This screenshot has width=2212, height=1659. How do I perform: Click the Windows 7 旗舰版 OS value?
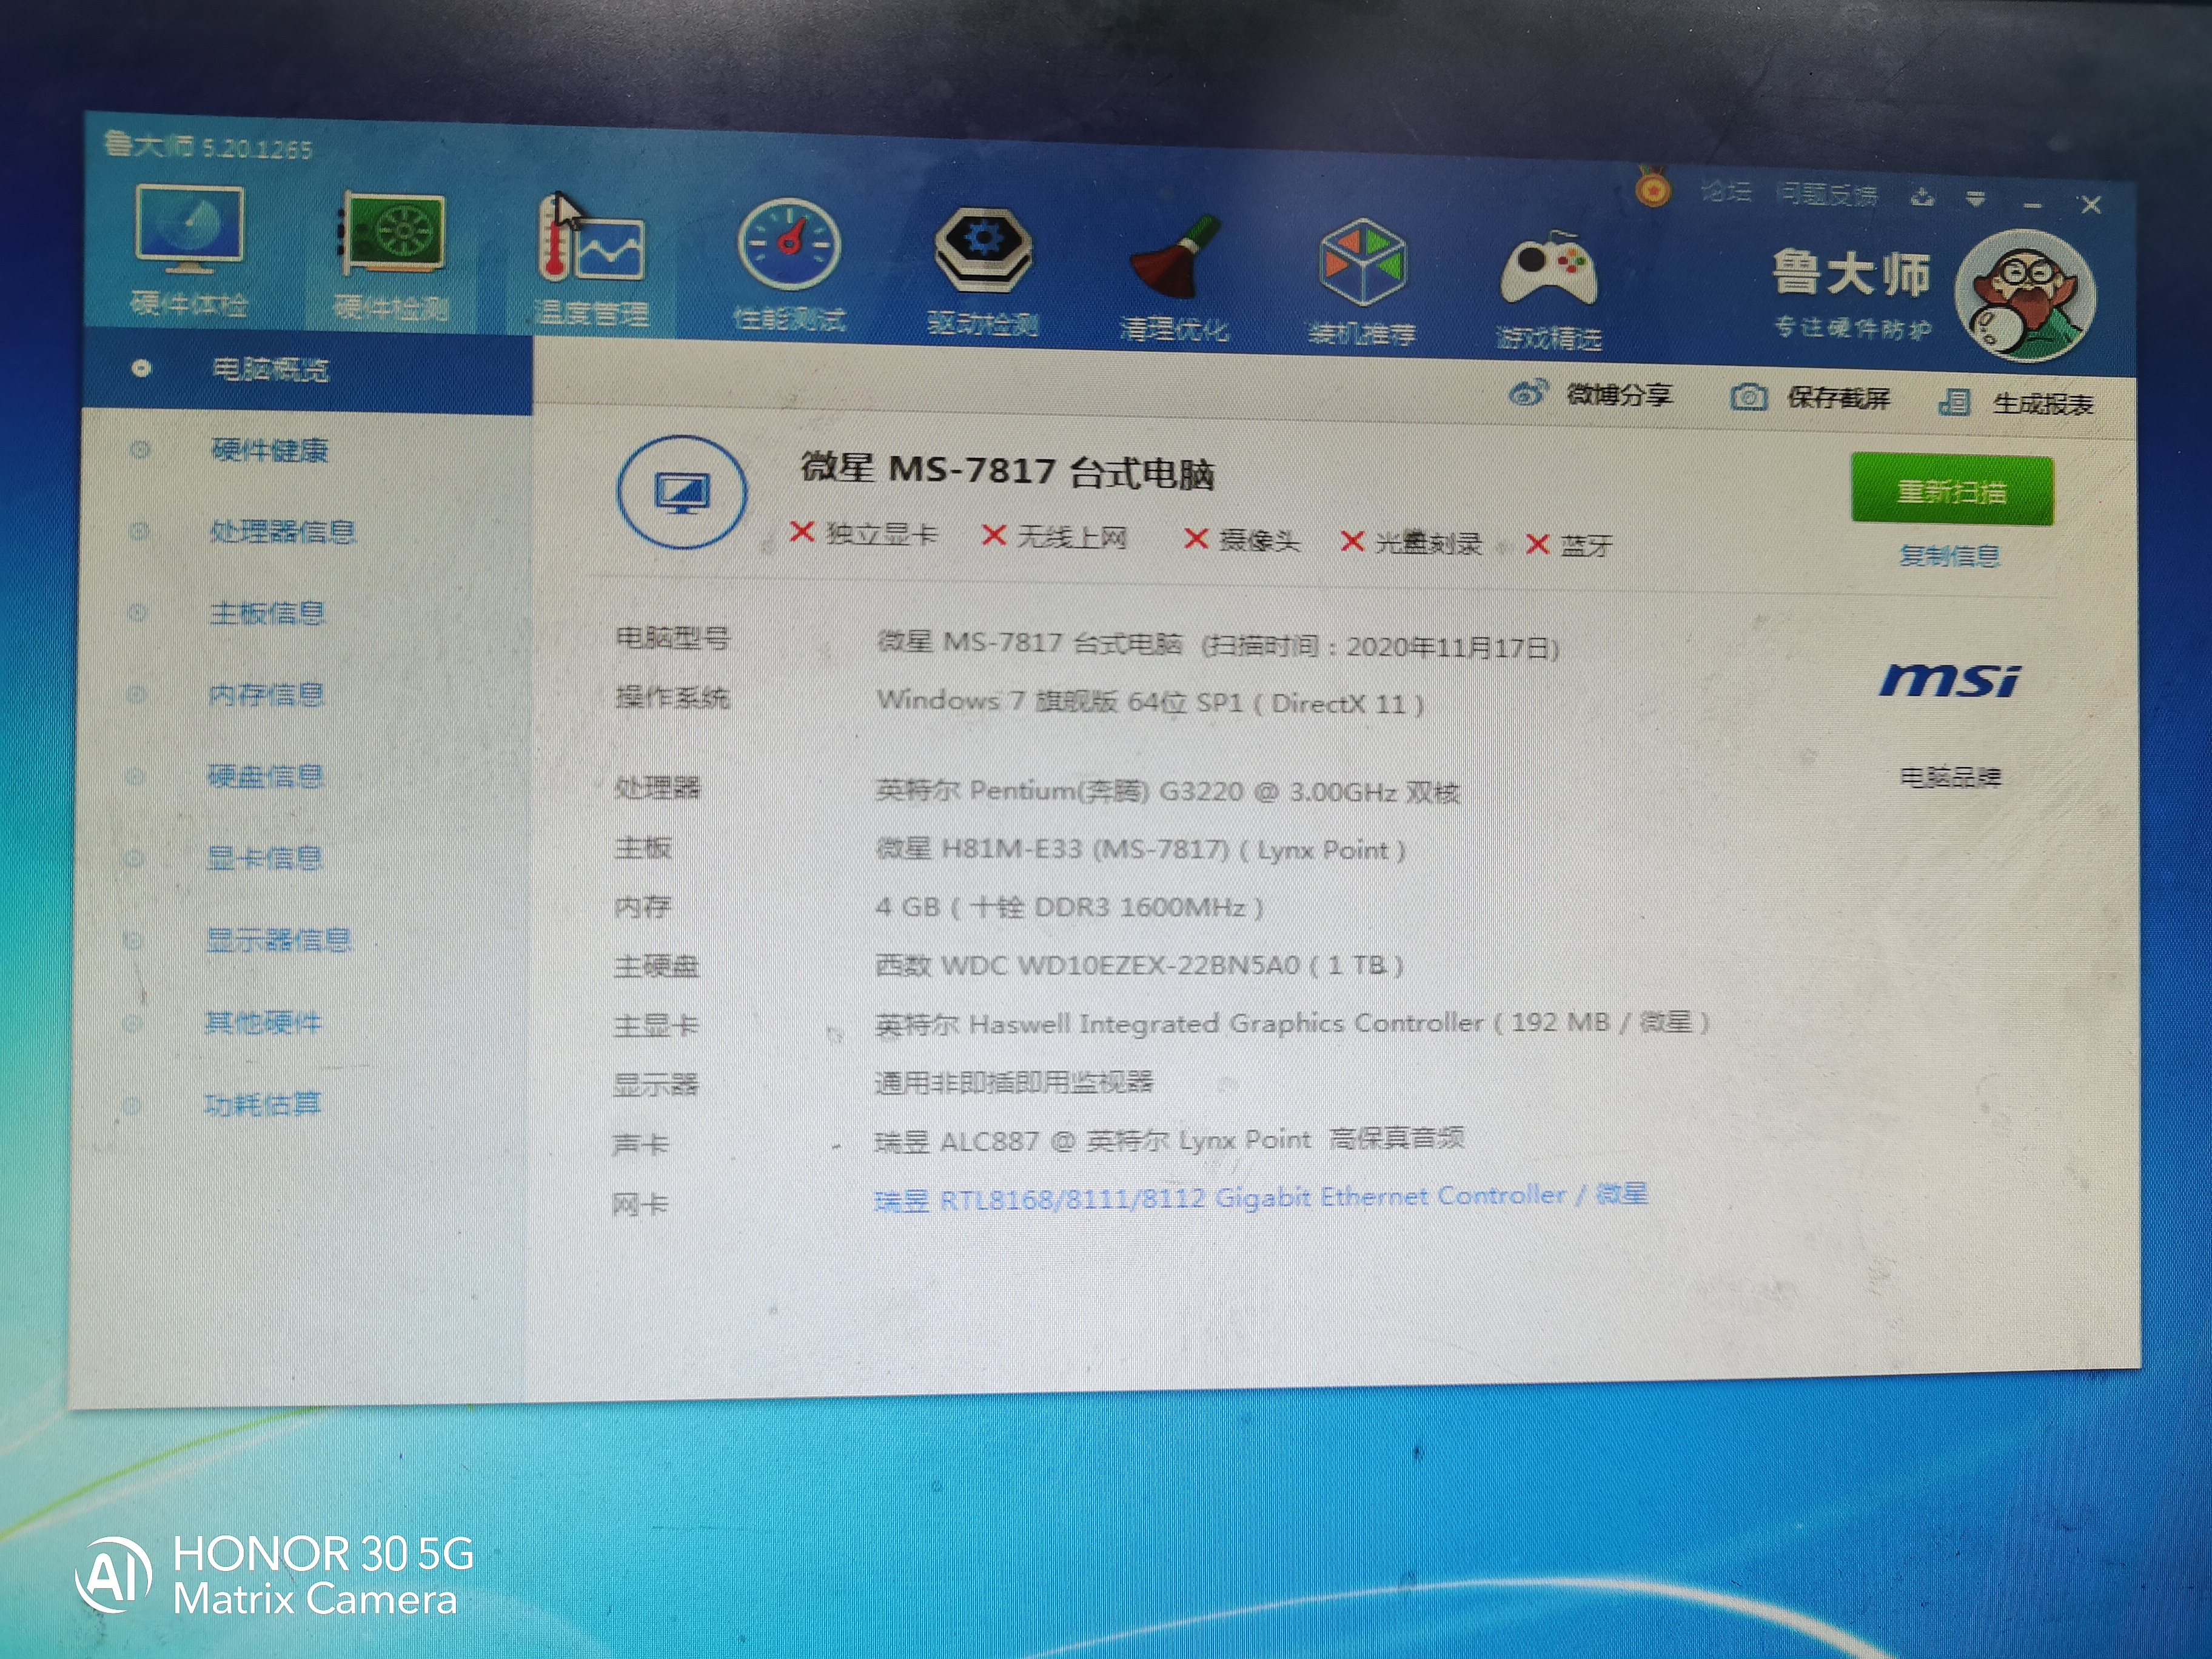click(x=1151, y=702)
